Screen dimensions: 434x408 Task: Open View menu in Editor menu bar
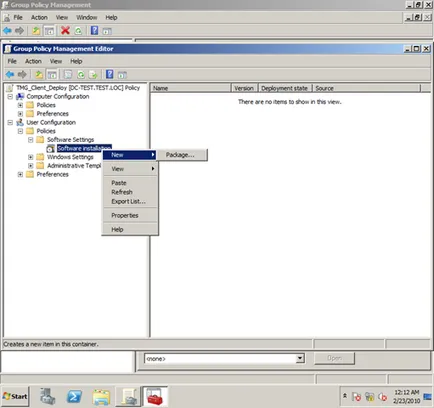(56, 61)
